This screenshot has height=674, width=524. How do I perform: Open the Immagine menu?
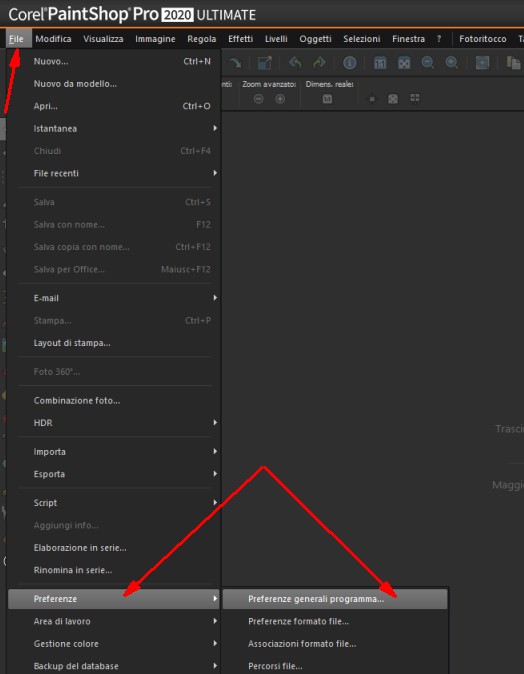click(155, 39)
